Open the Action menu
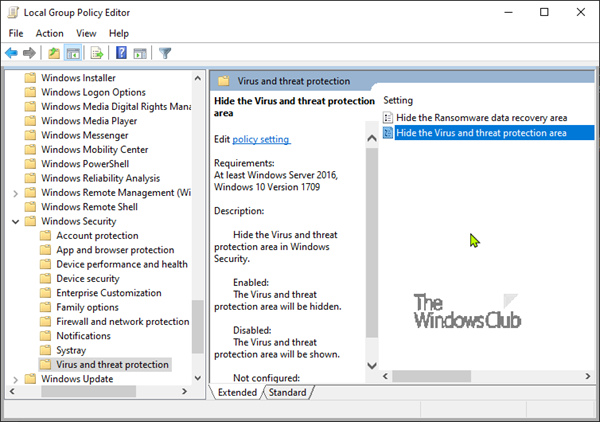Image resolution: width=600 pixels, height=422 pixels. (49, 33)
